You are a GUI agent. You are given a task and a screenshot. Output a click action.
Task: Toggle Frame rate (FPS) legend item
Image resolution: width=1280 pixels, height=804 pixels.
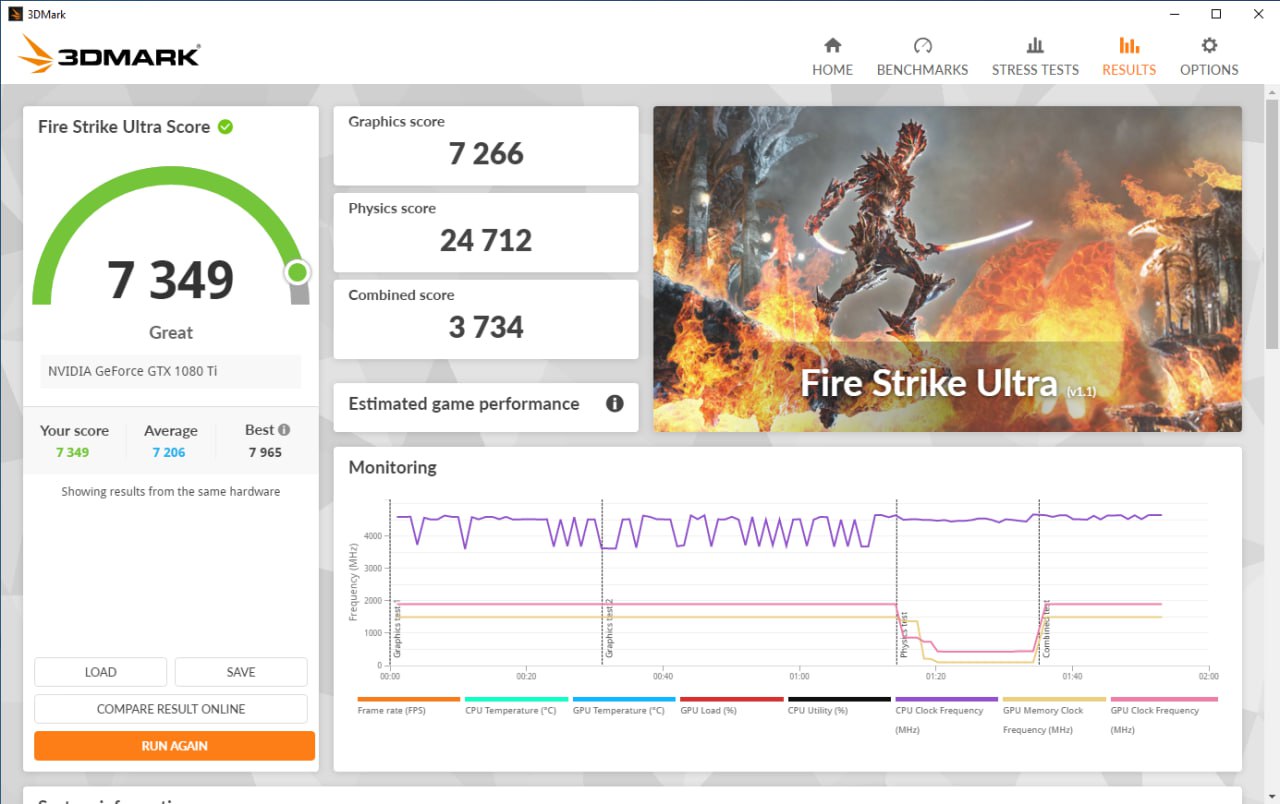click(408, 706)
